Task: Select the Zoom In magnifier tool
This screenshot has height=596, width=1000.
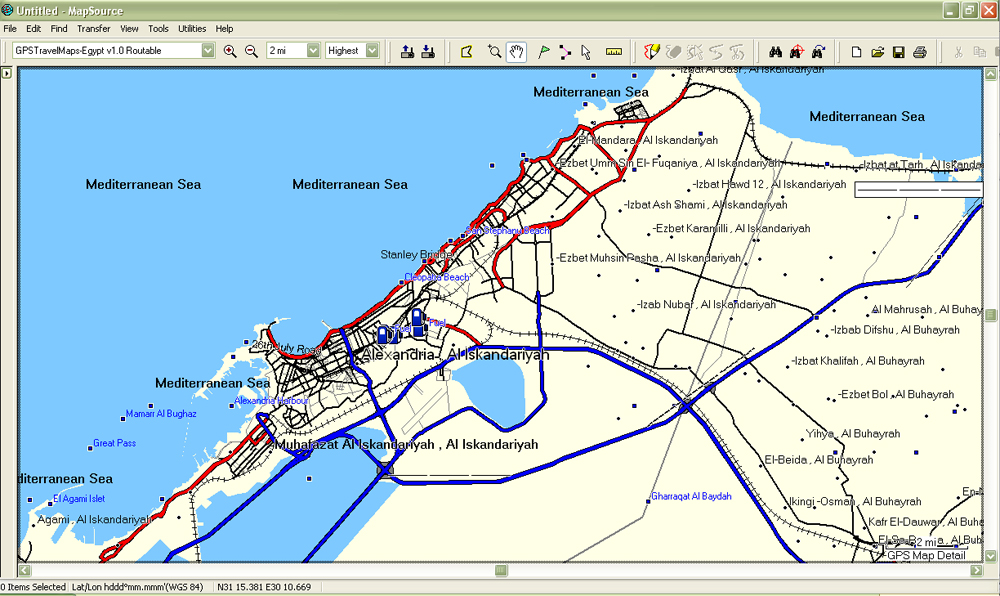Action: pyautogui.click(x=230, y=51)
